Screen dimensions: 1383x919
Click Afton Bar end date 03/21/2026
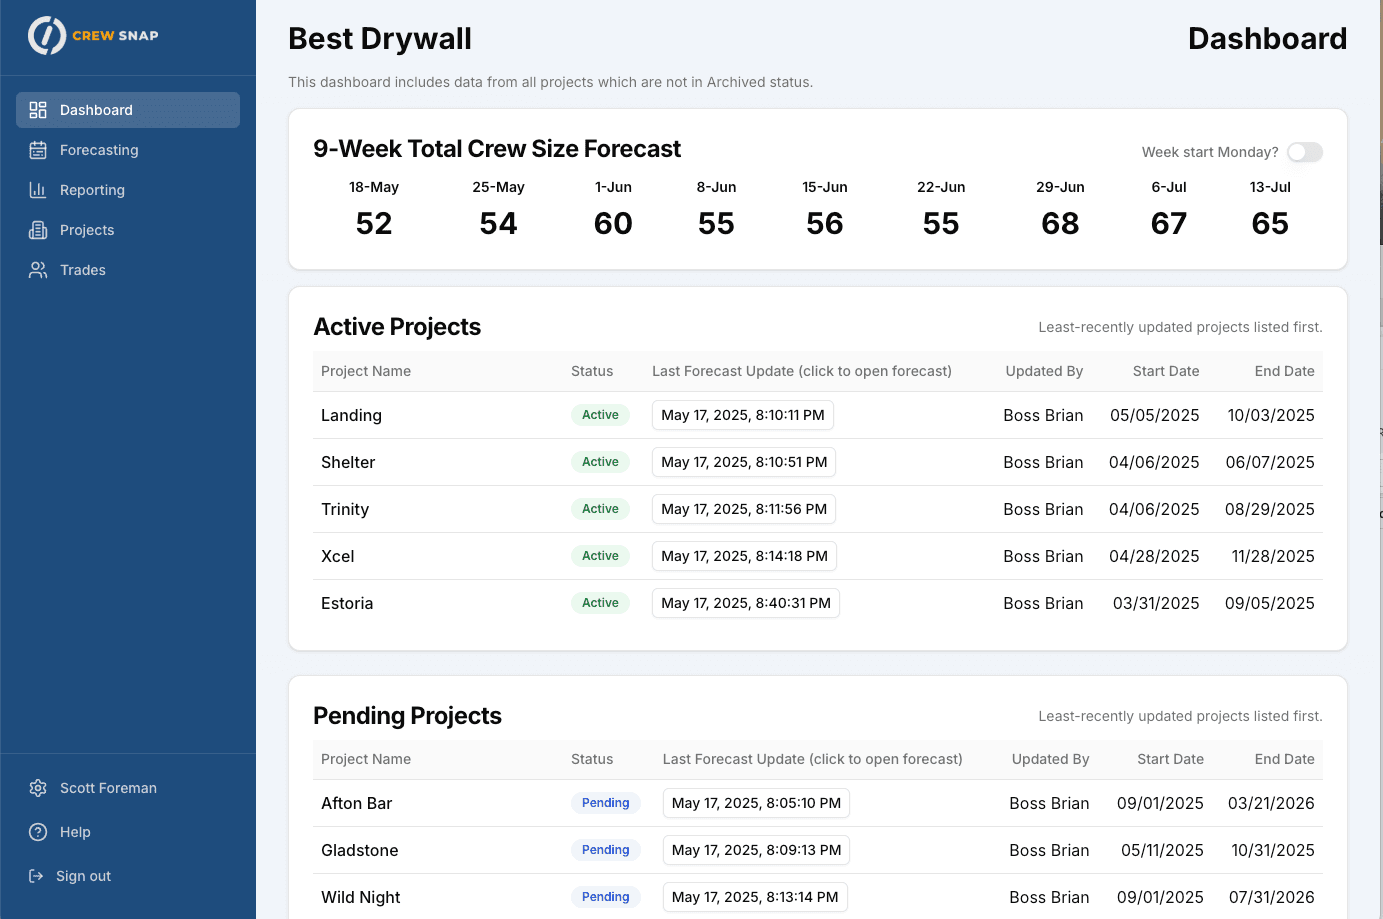pyautogui.click(x=1271, y=803)
